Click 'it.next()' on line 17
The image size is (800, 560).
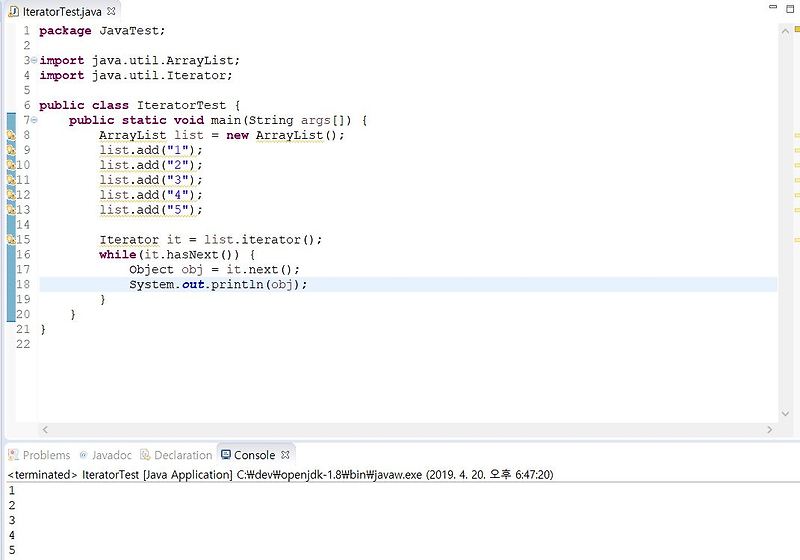(259, 269)
